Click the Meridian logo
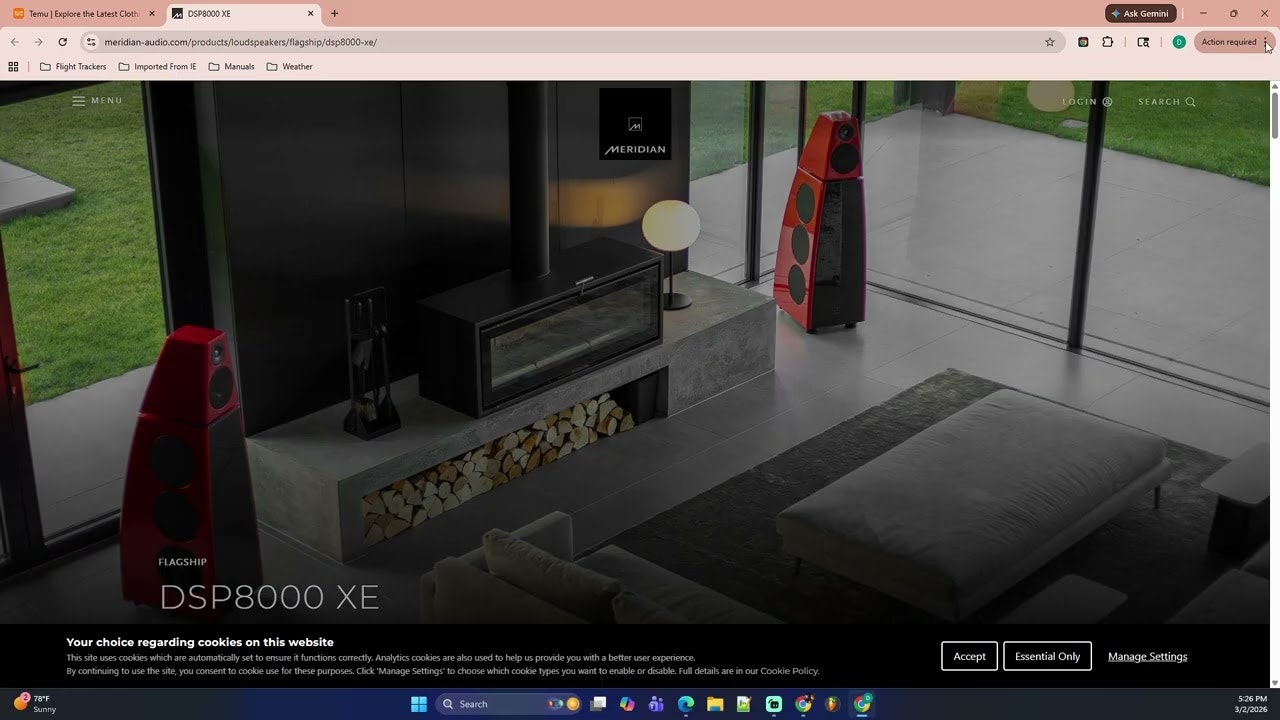 635,124
